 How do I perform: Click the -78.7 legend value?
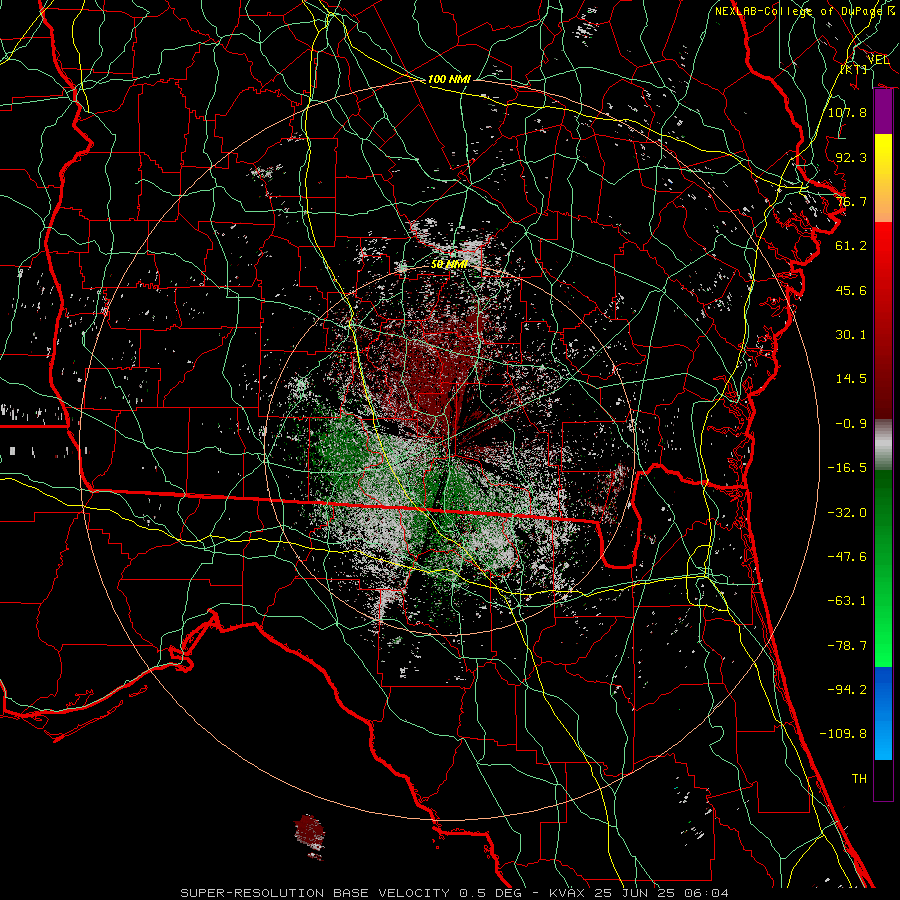[x=847, y=646]
